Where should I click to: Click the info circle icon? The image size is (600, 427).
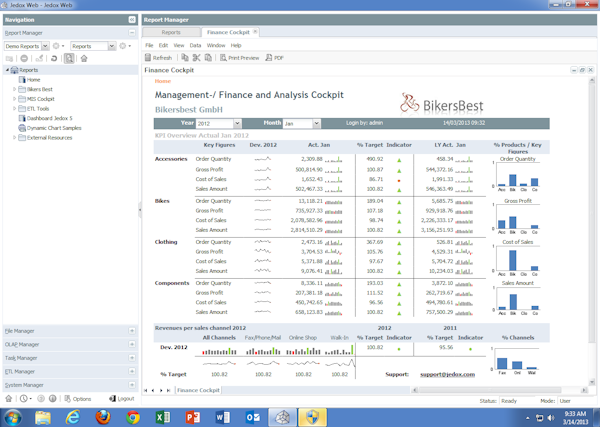pyautogui.click(x=52, y=399)
